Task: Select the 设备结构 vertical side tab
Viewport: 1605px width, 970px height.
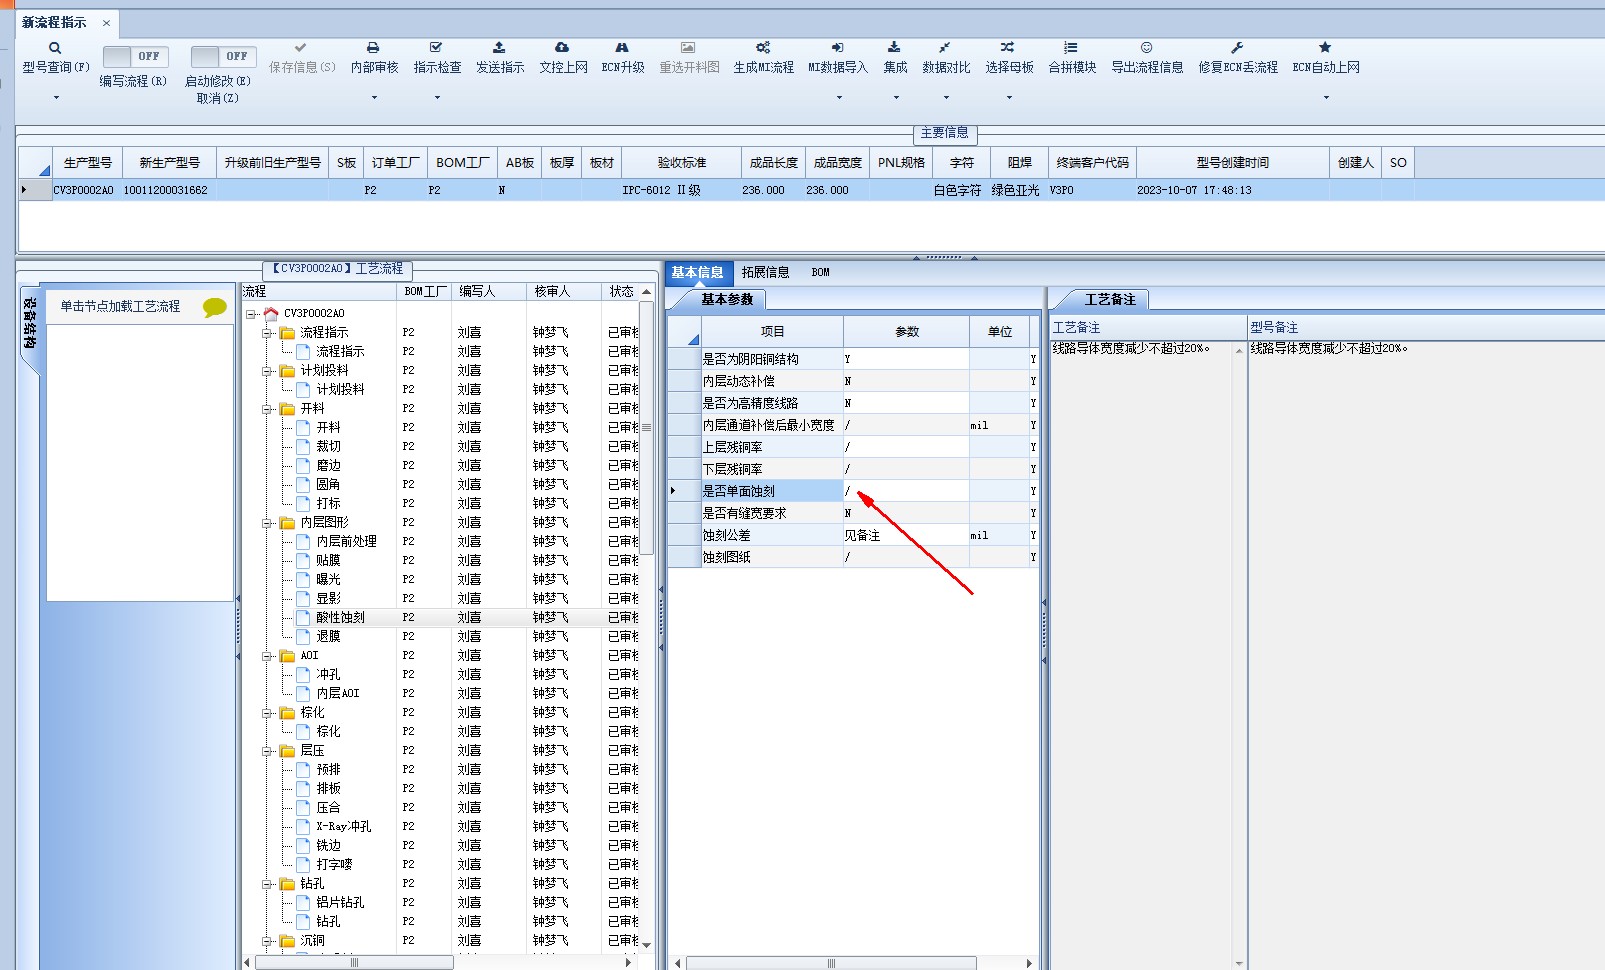Action: (30, 323)
